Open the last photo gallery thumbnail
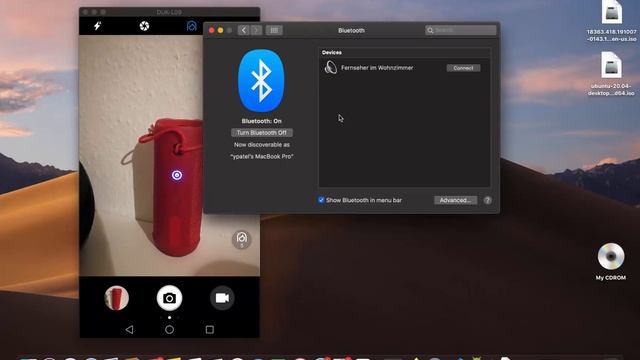 [x=116, y=298]
